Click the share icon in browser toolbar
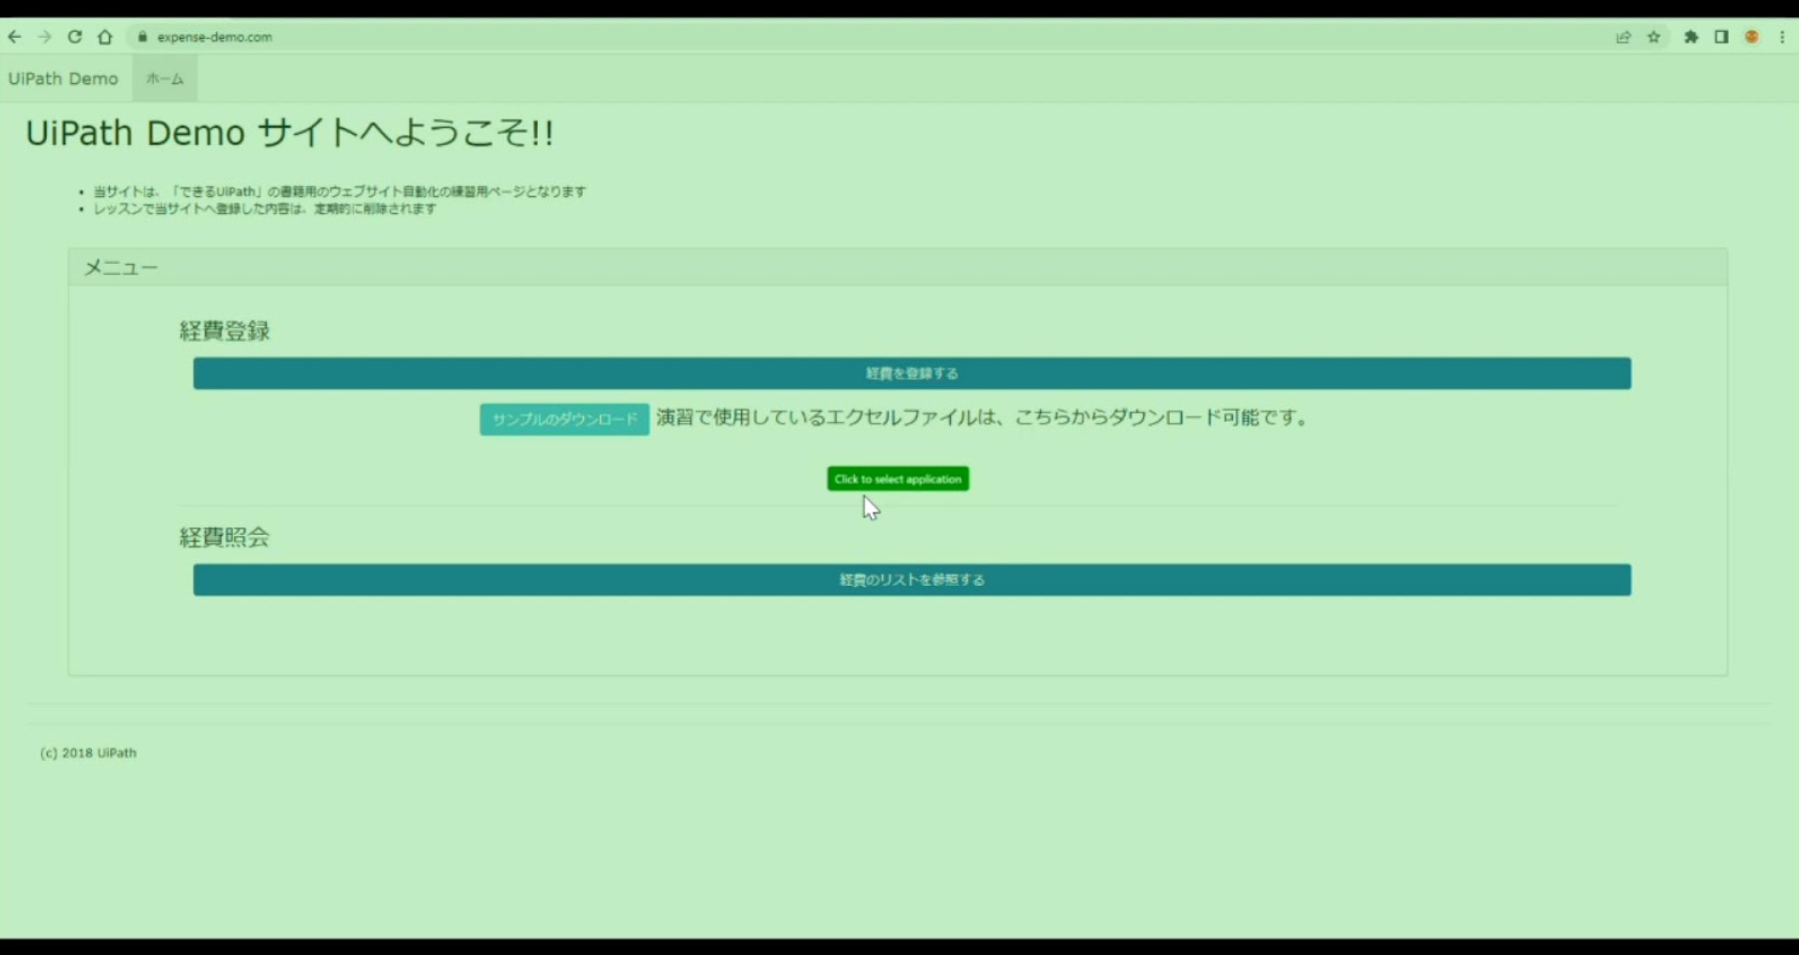Screen dimensions: 1799x955 (x=1622, y=37)
